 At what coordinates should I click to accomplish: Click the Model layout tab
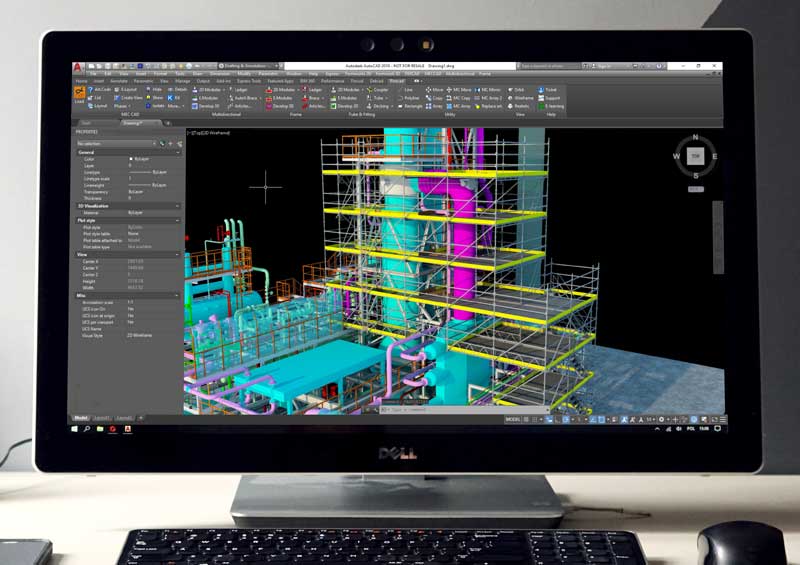(x=81, y=418)
